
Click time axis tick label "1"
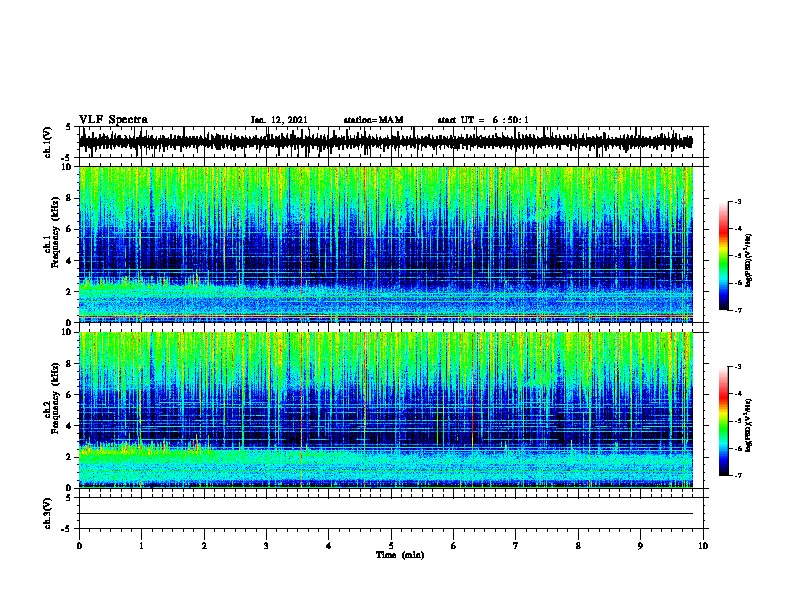pos(141,546)
